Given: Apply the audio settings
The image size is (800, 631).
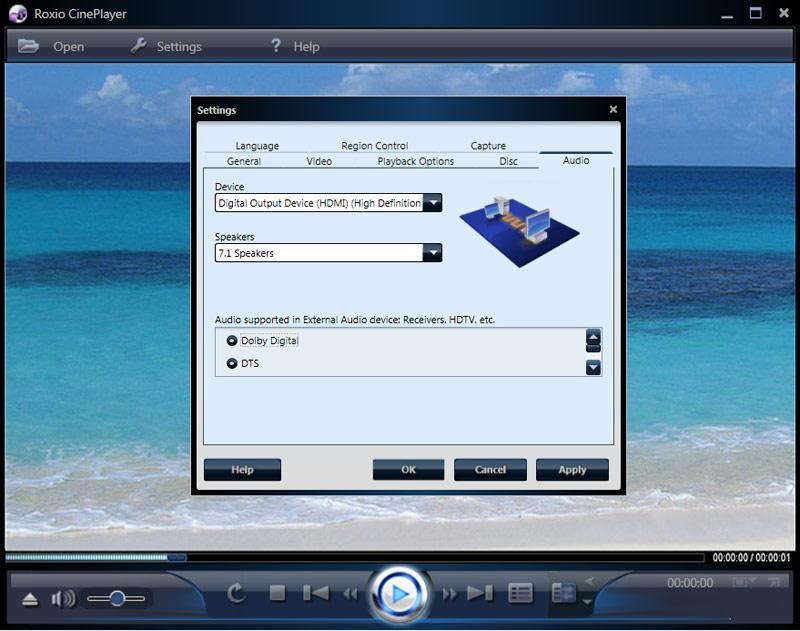Looking at the screenshot, I should pos(572,469).
